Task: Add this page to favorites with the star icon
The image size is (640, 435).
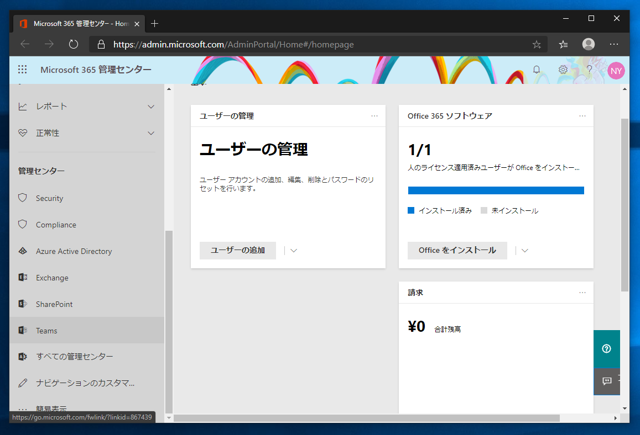Action: pos(536,44)
